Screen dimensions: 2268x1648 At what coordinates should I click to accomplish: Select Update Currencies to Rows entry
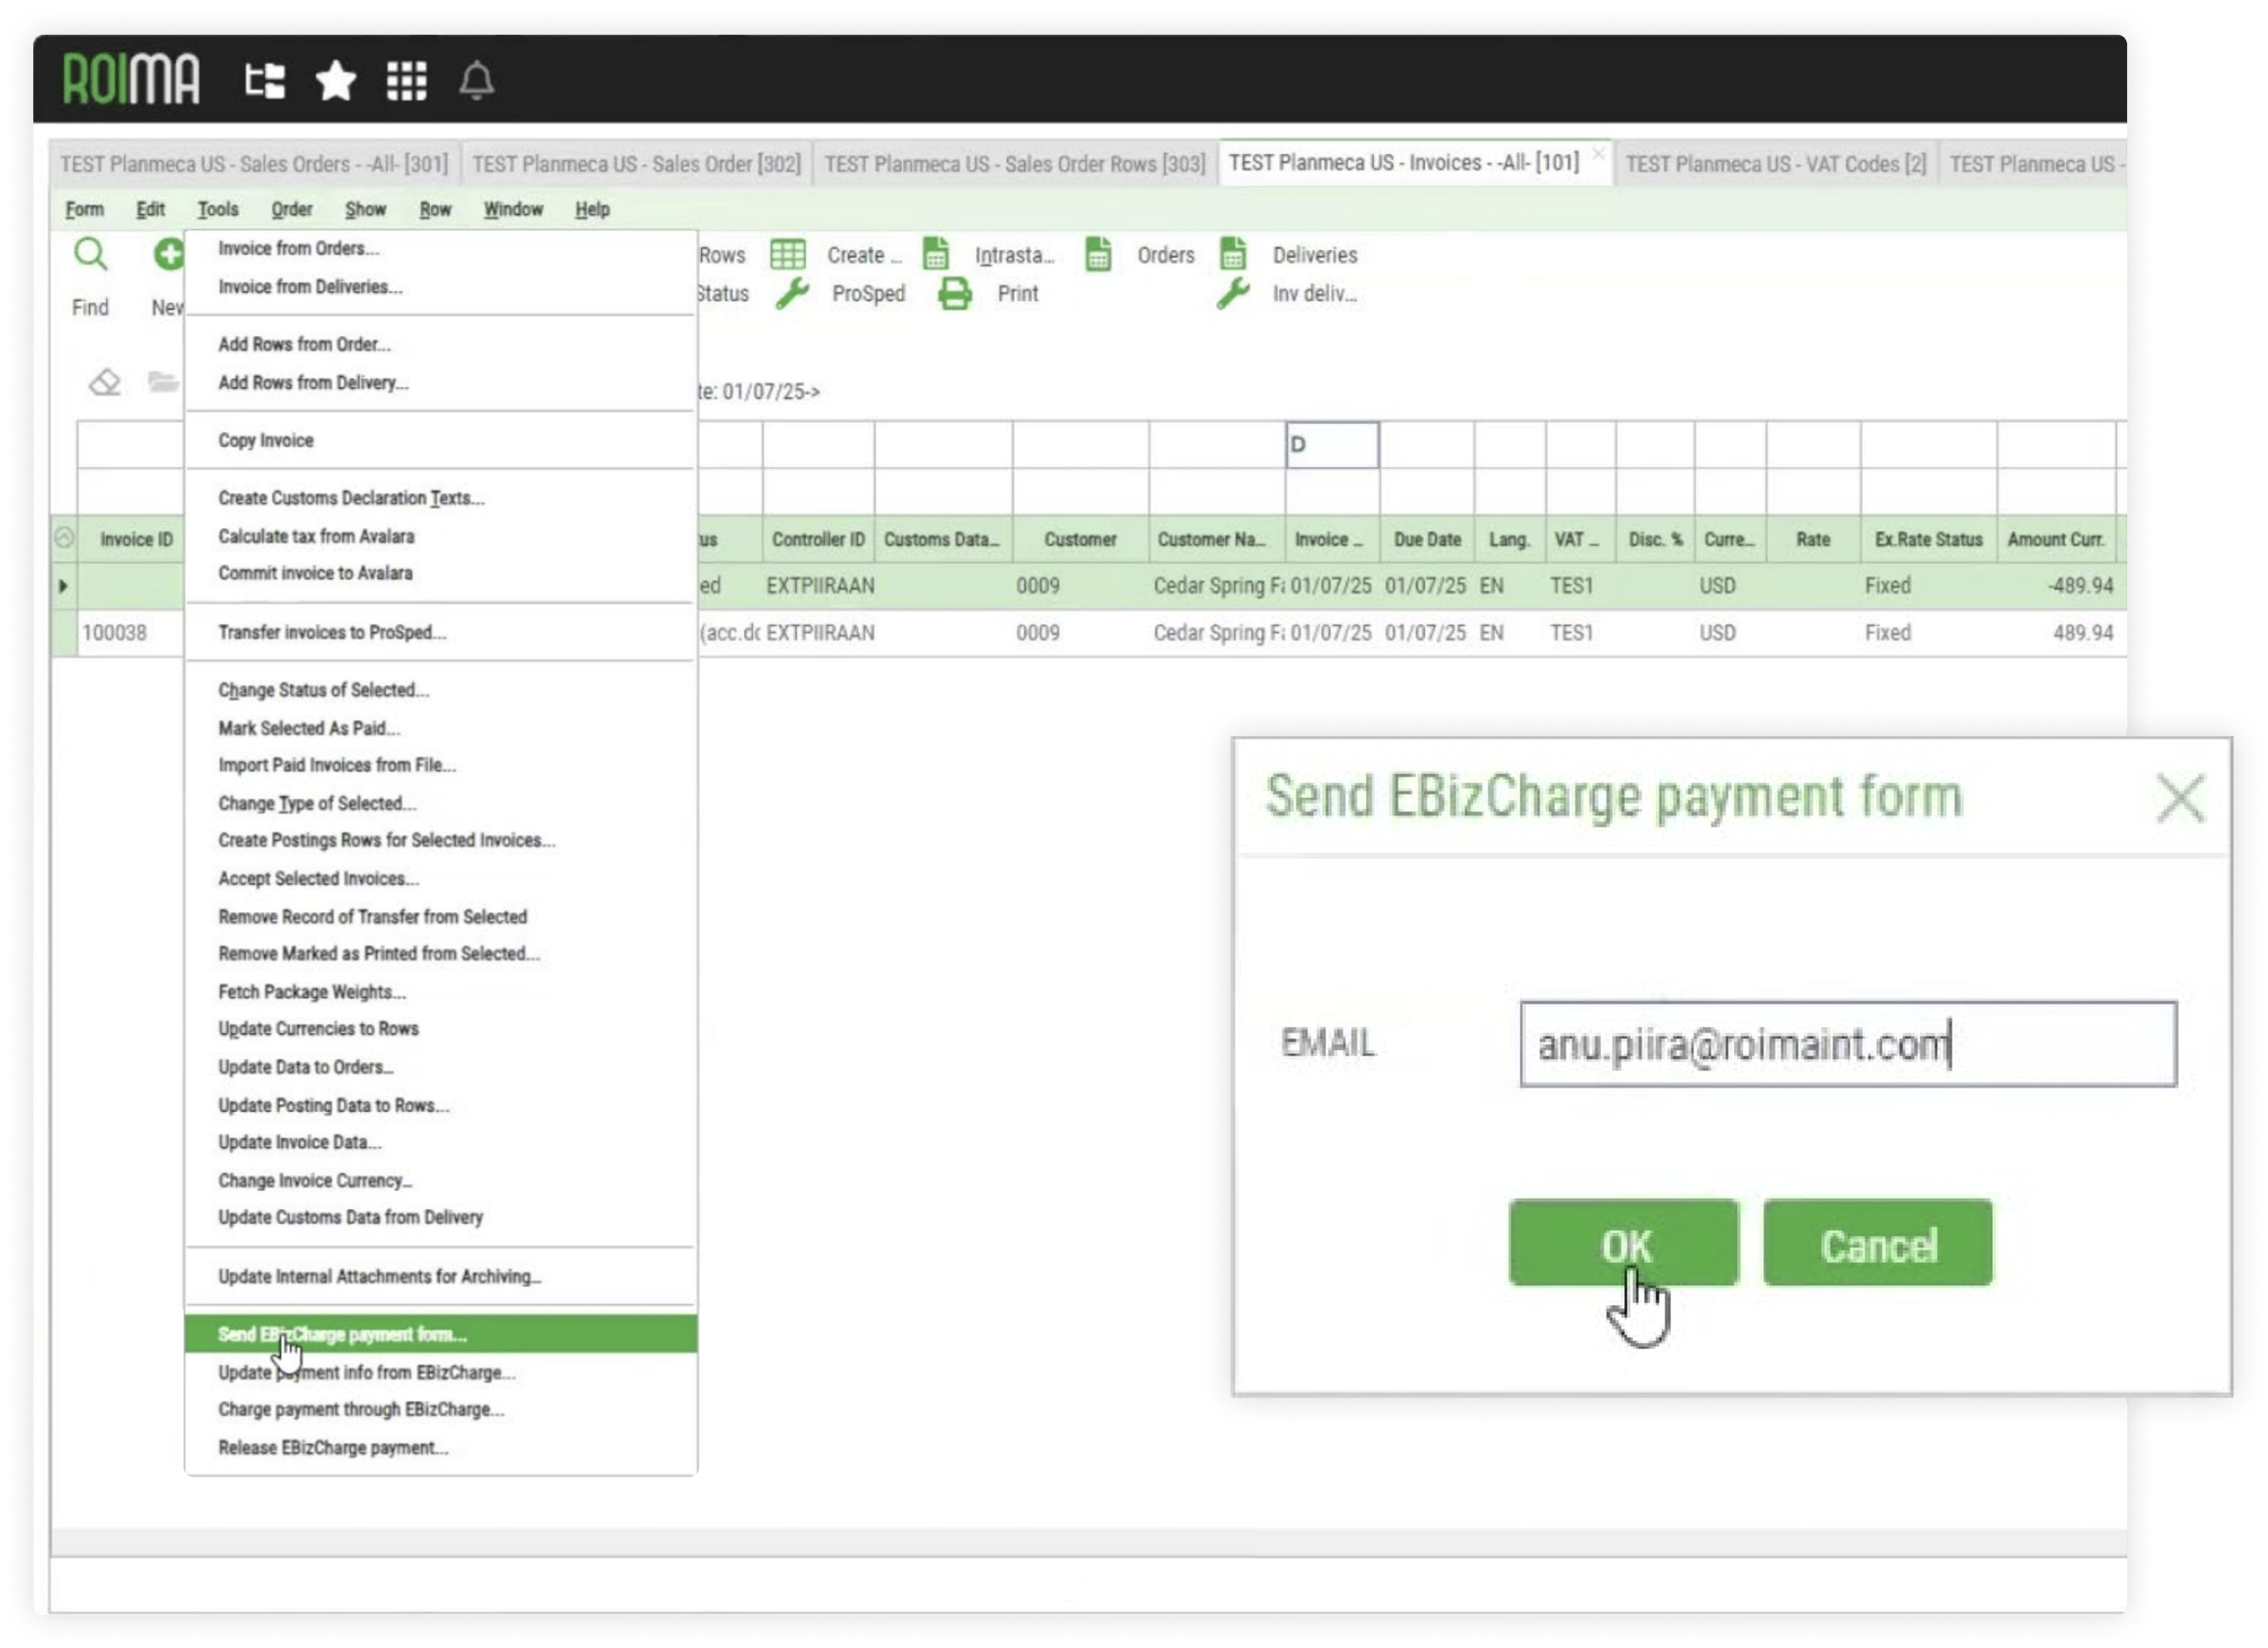440,1029
